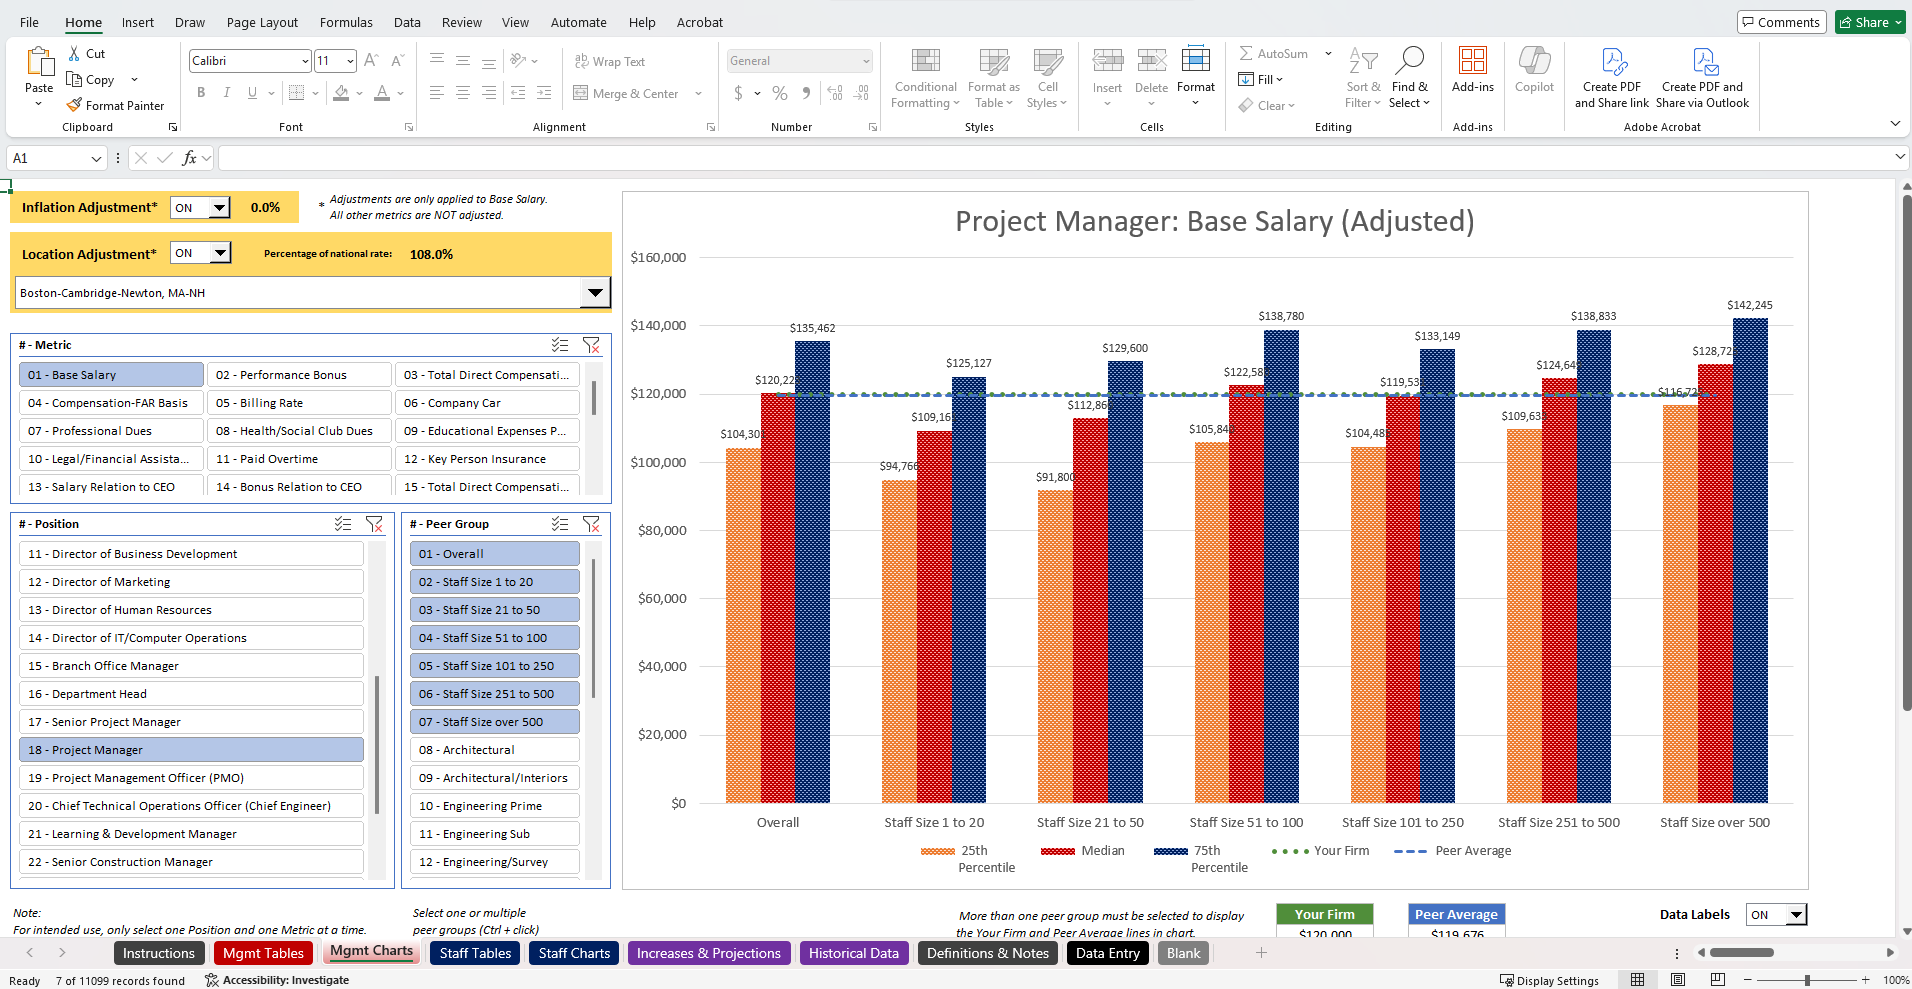Expand the Boston-Cambridge-Newton location dropdown
Screen dimensions: 1912x989
point(595,293)
